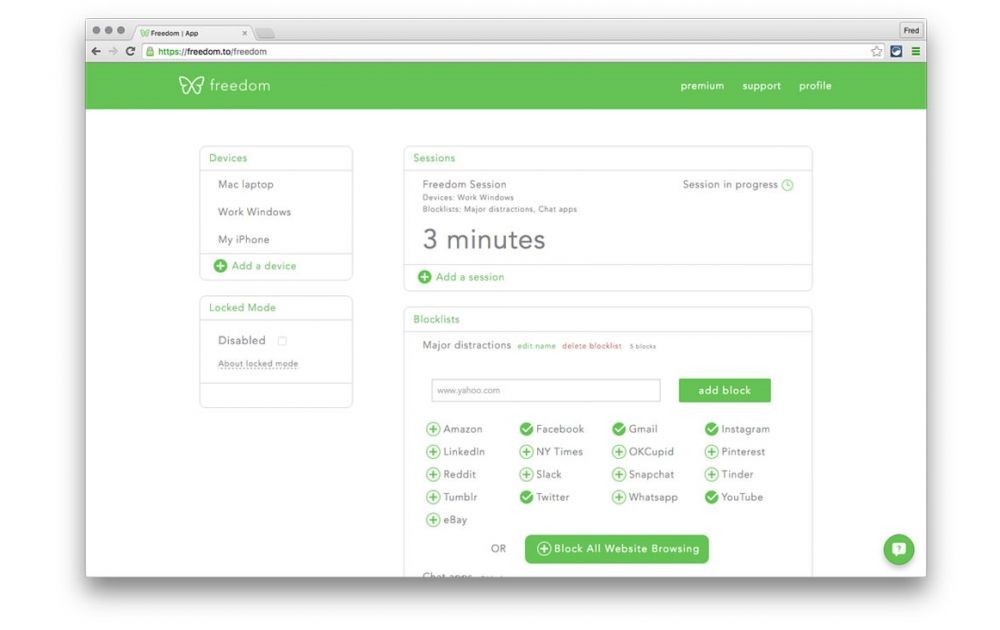Open the premium page
This screenshot has width=1000, height=630.
coord(702,86)
